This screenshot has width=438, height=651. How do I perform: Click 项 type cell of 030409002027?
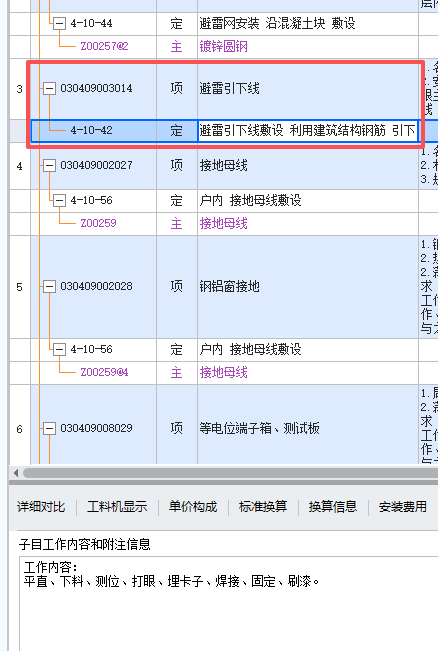(176, 166)
